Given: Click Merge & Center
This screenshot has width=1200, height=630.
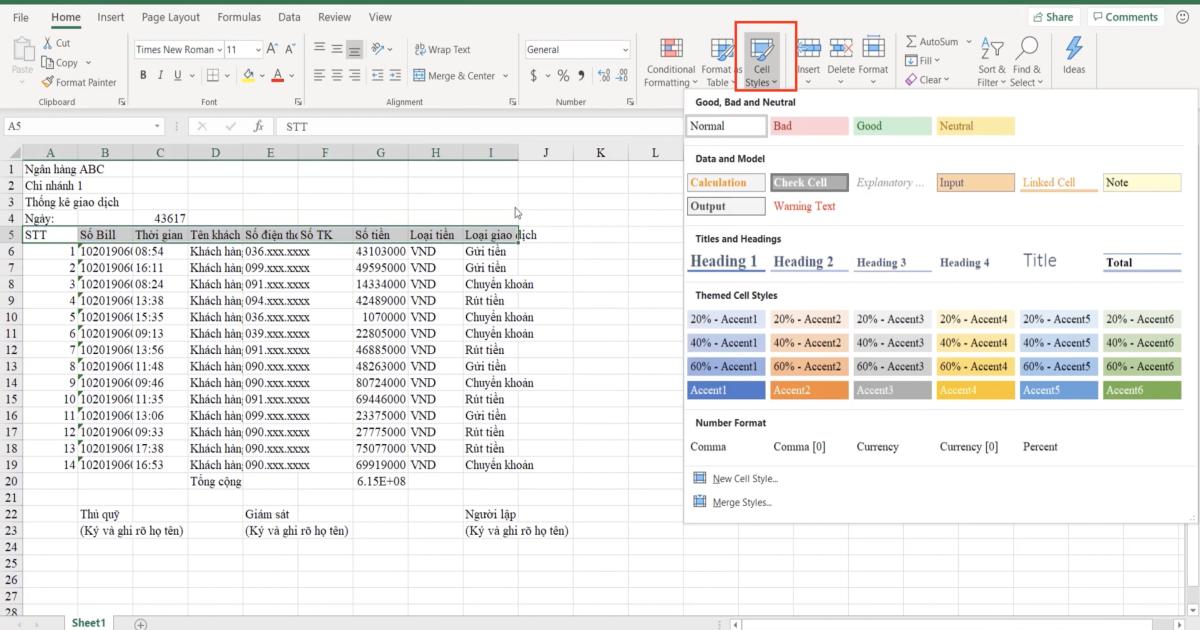Looking at the screenshot, I should pyautogui.click(x=455, y=75).
